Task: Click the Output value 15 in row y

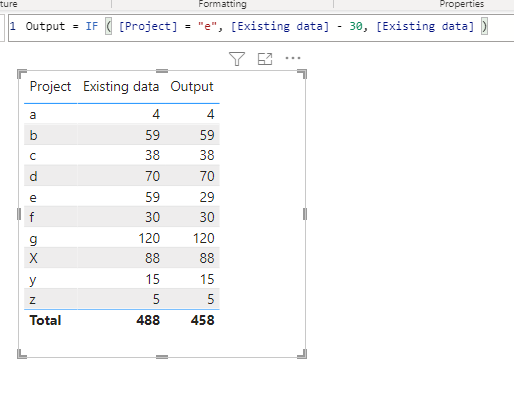Action: coord(207,279)
